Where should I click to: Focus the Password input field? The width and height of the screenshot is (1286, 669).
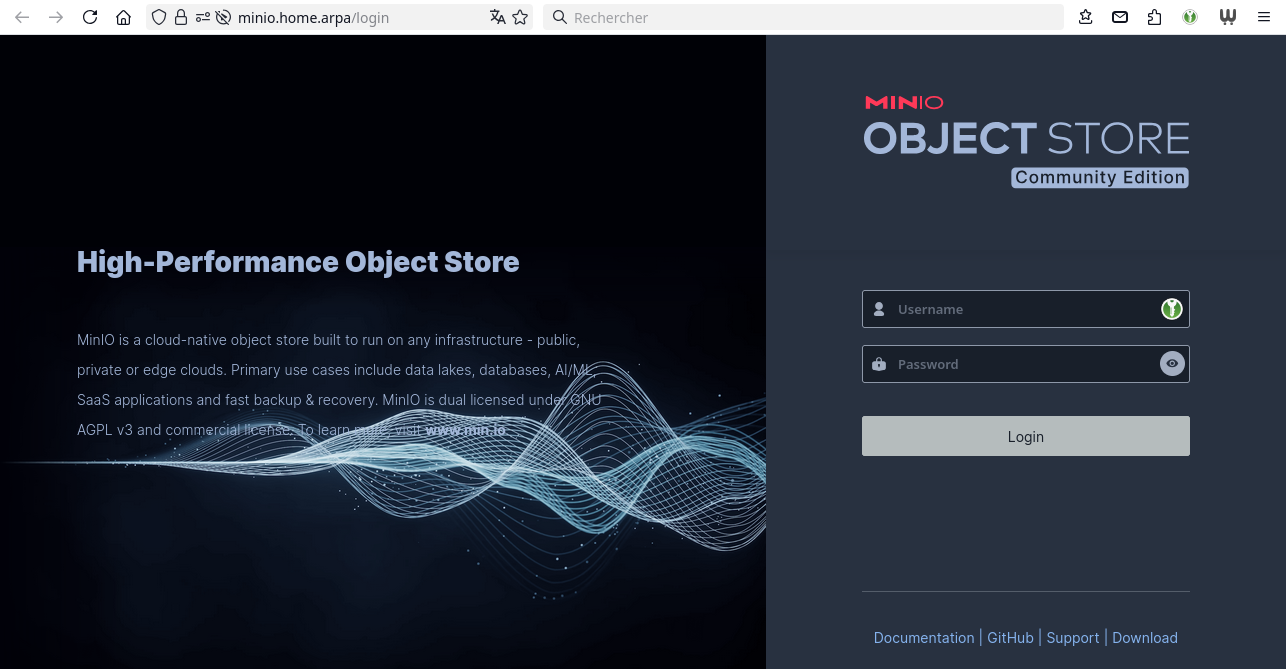[x=1026, y=364]
